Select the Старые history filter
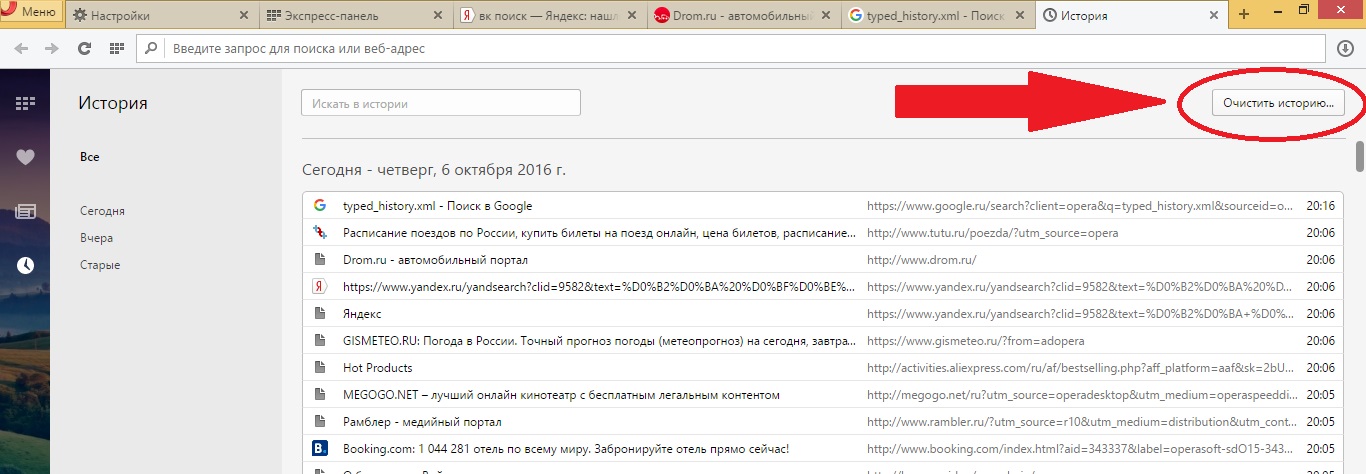This screenshot has width=1366, height=474. point(100,265)
